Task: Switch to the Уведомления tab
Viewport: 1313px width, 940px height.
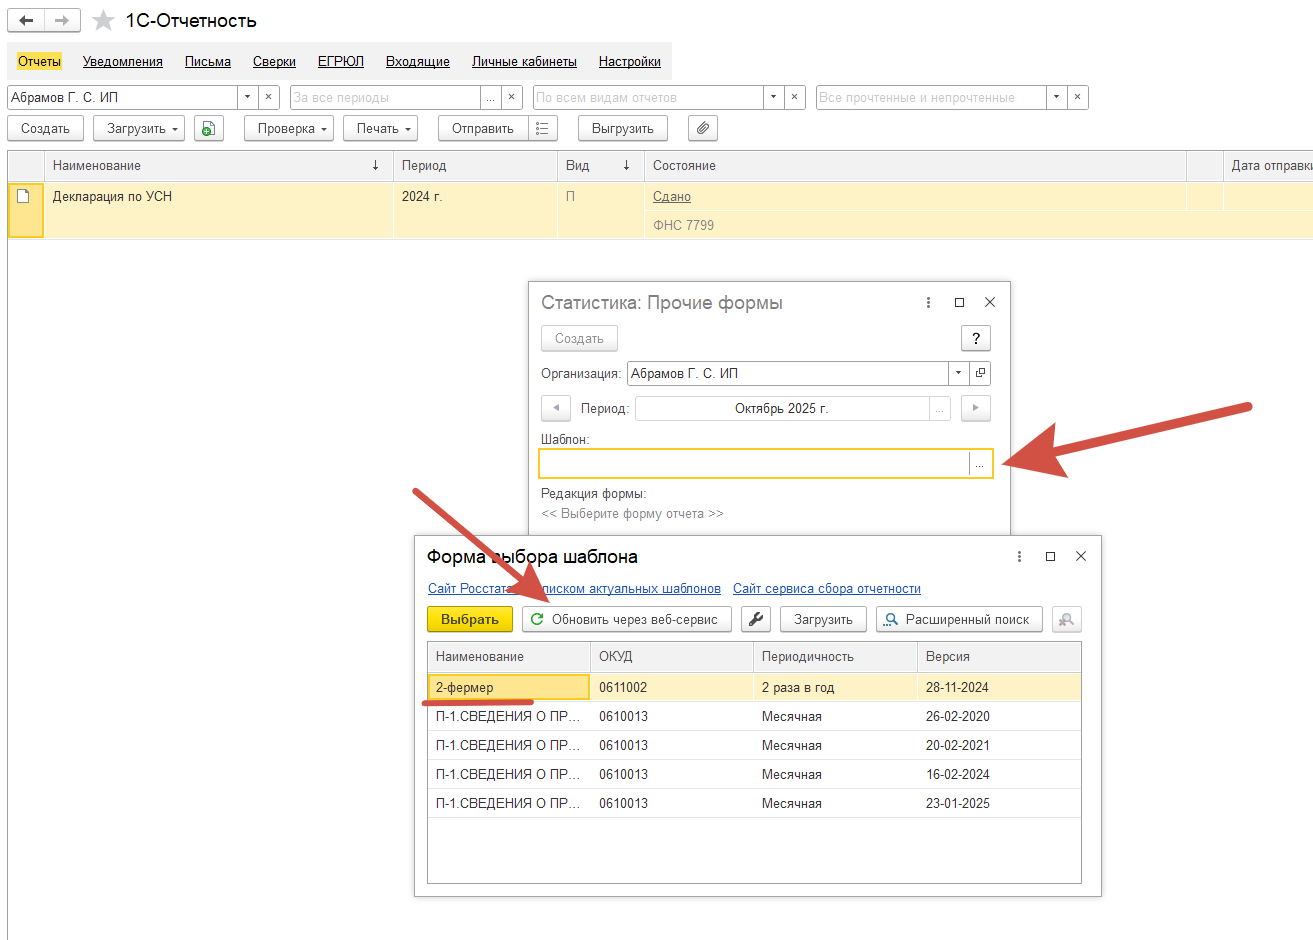Action: pyautogui.click(x=122, y=61)
